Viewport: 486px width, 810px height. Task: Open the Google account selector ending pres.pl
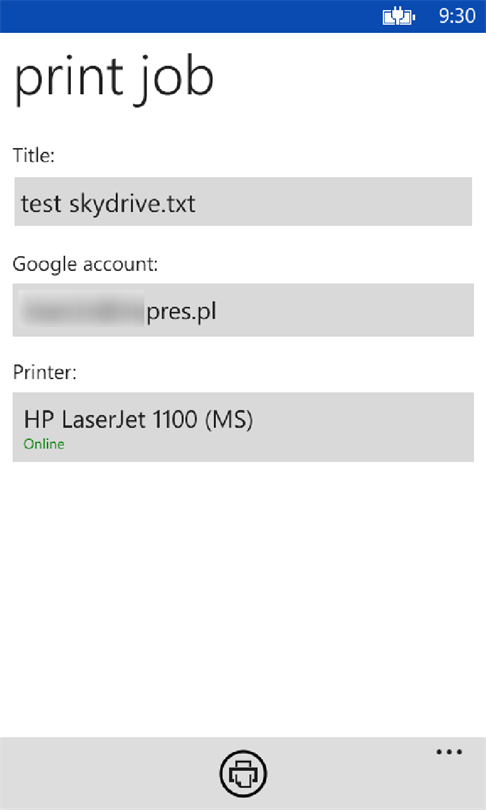[243, 310]
